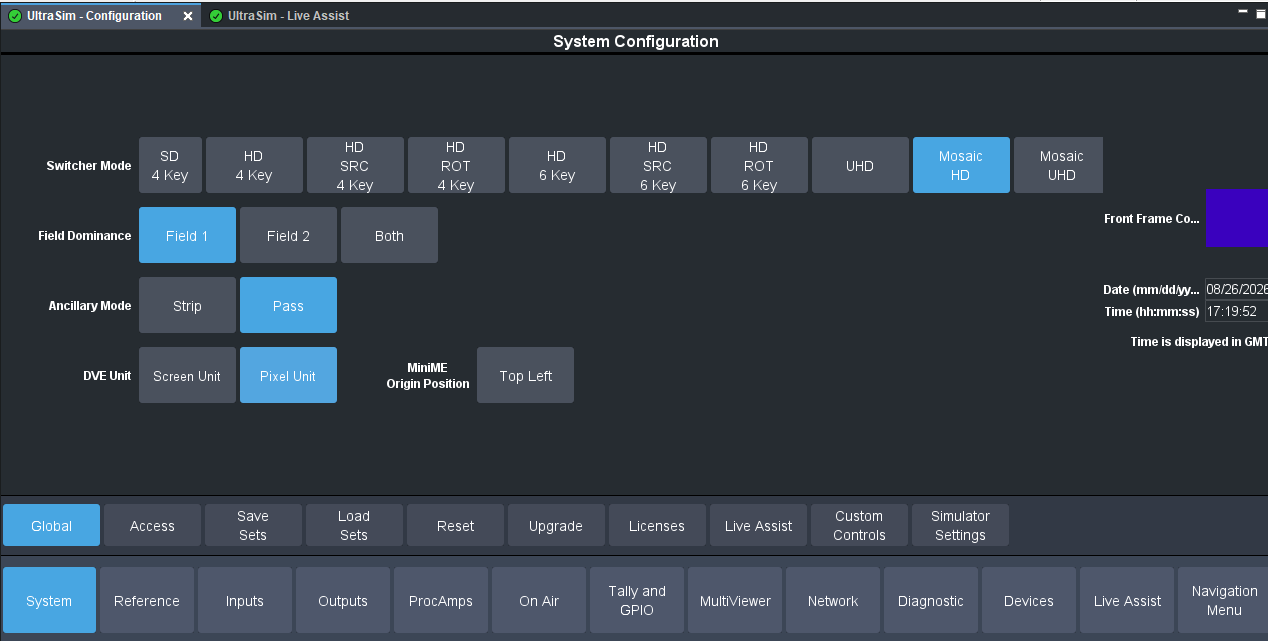
Task: Select HD 4 Key switcher mode
Action: (254, 165)
